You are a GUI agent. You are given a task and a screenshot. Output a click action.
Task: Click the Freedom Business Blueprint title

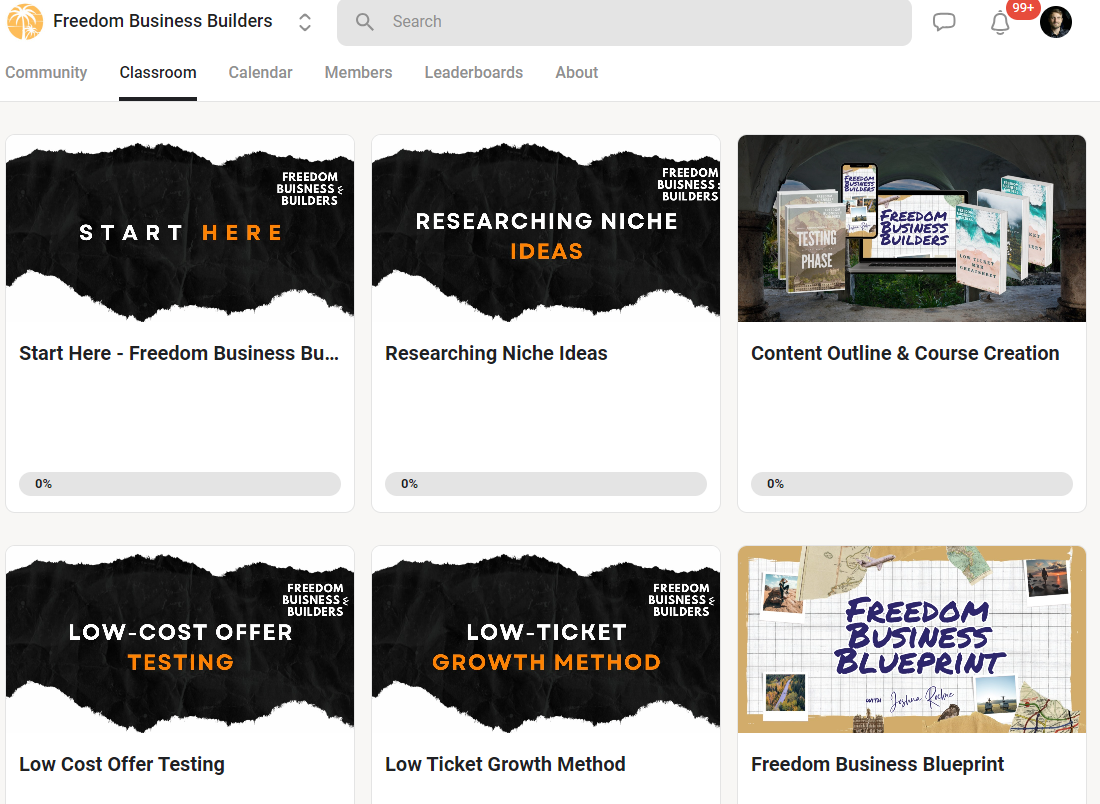tap(878, 764)
